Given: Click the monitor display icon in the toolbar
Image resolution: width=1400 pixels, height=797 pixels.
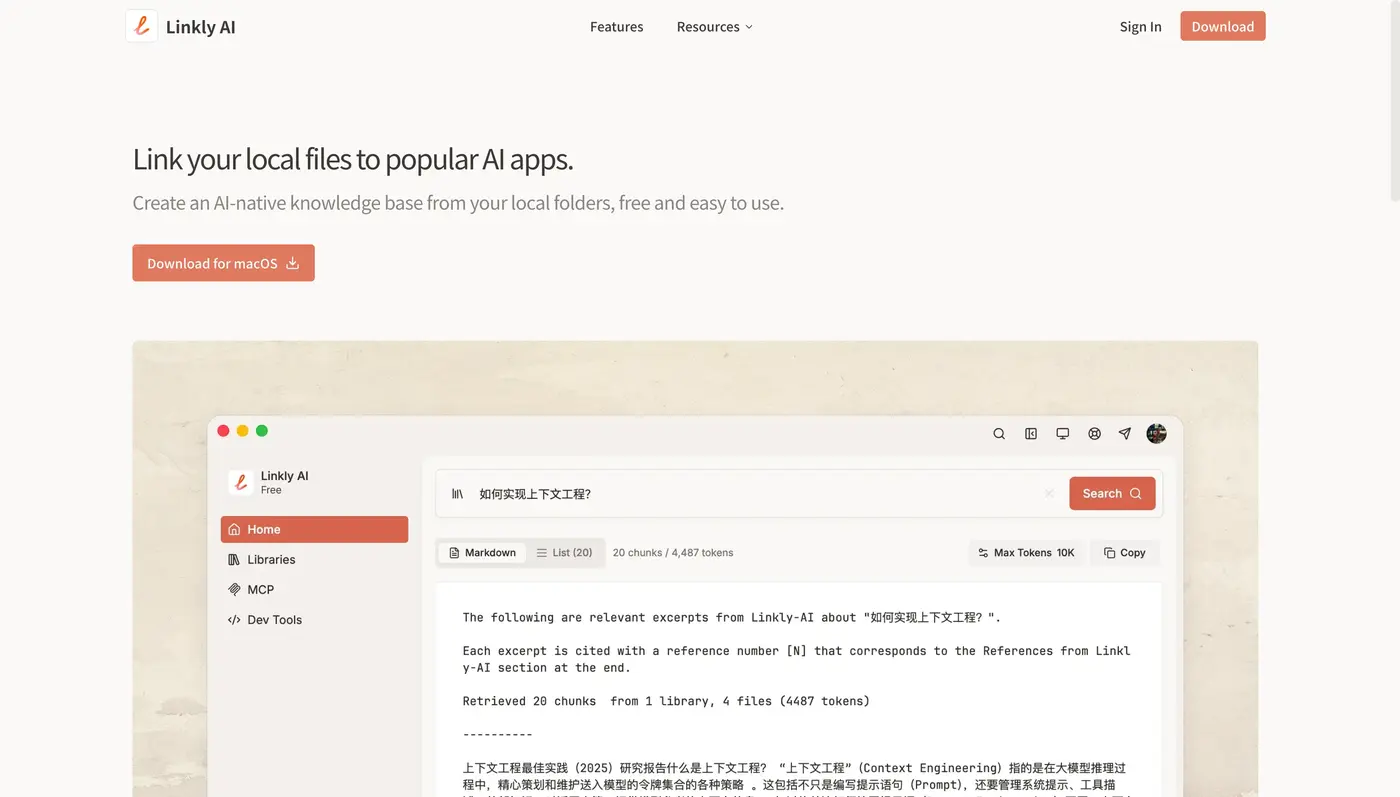Looking at the screenshot, I should coord(1062,433).
